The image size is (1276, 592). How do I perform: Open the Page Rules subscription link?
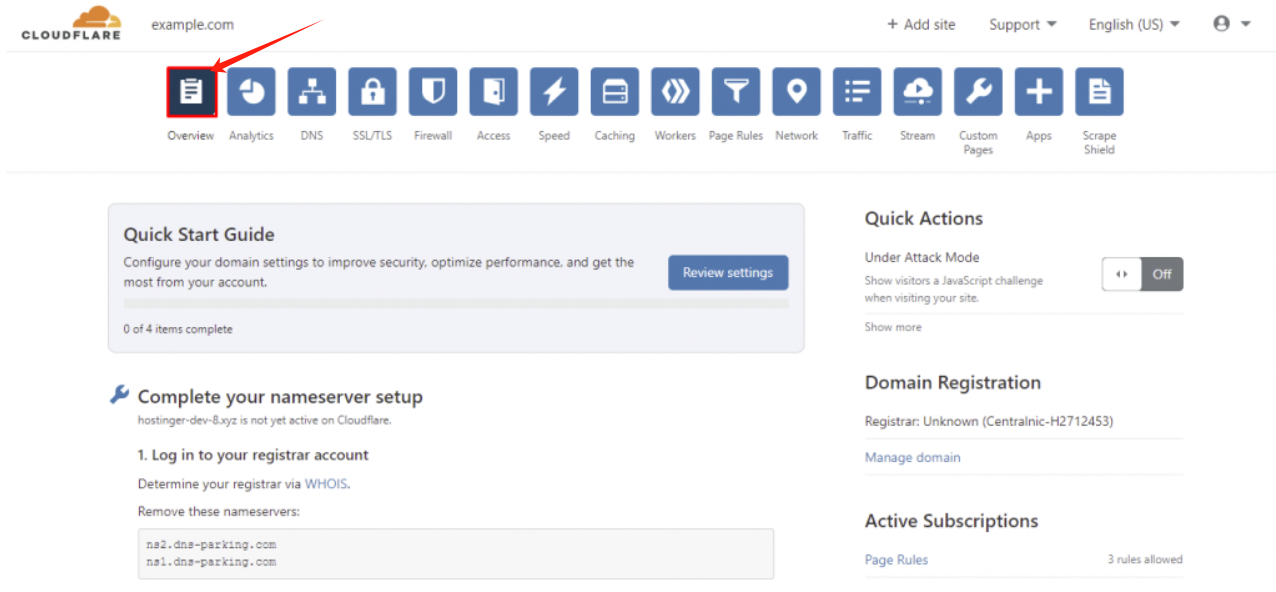[896, 560]
